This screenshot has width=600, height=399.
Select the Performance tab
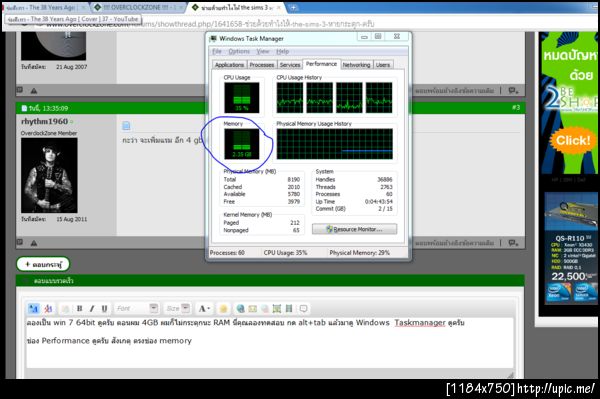point(321,64)
